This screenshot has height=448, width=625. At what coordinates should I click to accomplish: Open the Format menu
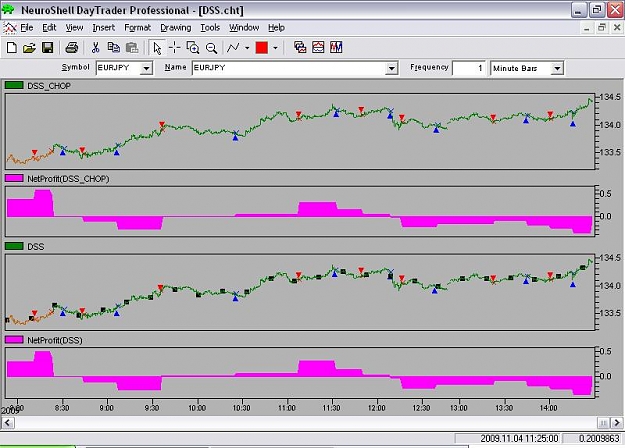pos(138,28)
